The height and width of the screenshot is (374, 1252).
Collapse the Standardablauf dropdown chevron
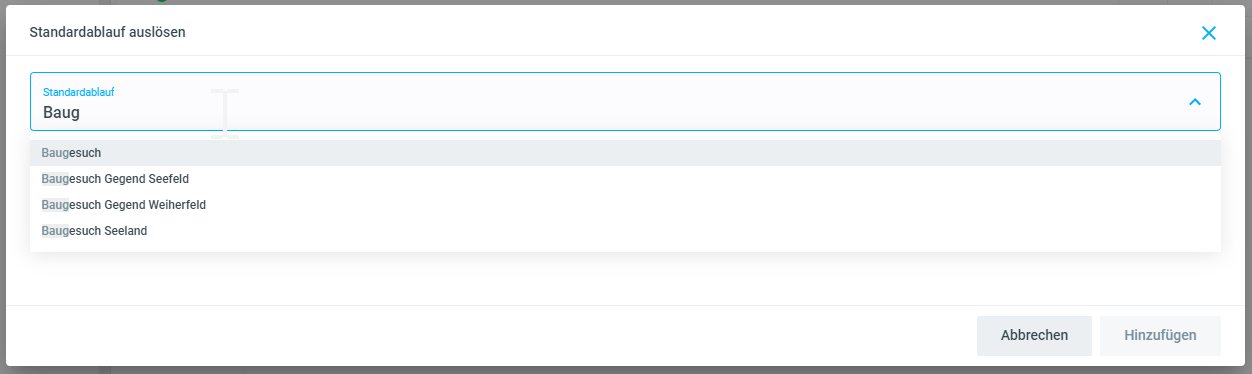[1194, 102]
